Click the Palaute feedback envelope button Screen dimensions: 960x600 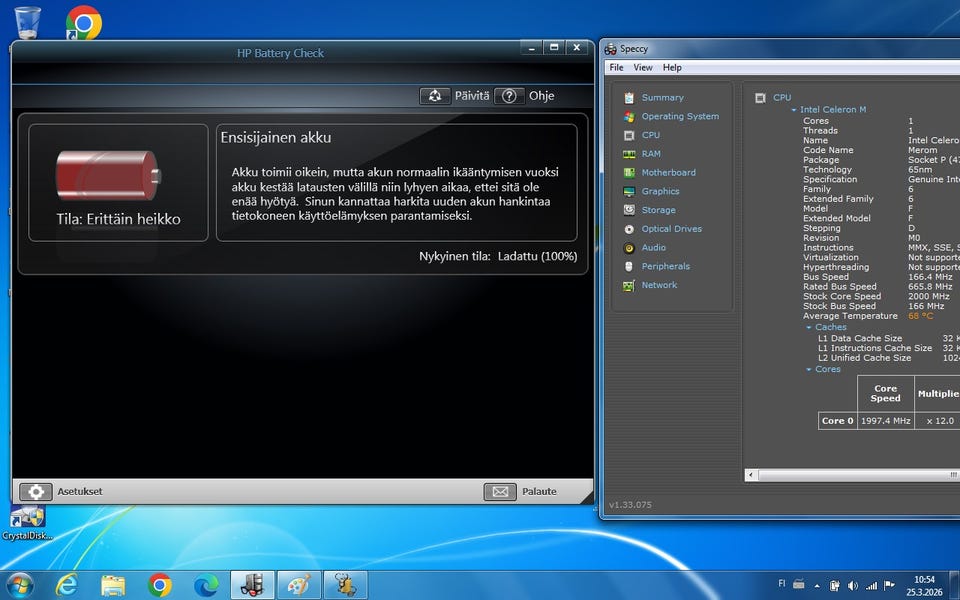tap(500, 492)
